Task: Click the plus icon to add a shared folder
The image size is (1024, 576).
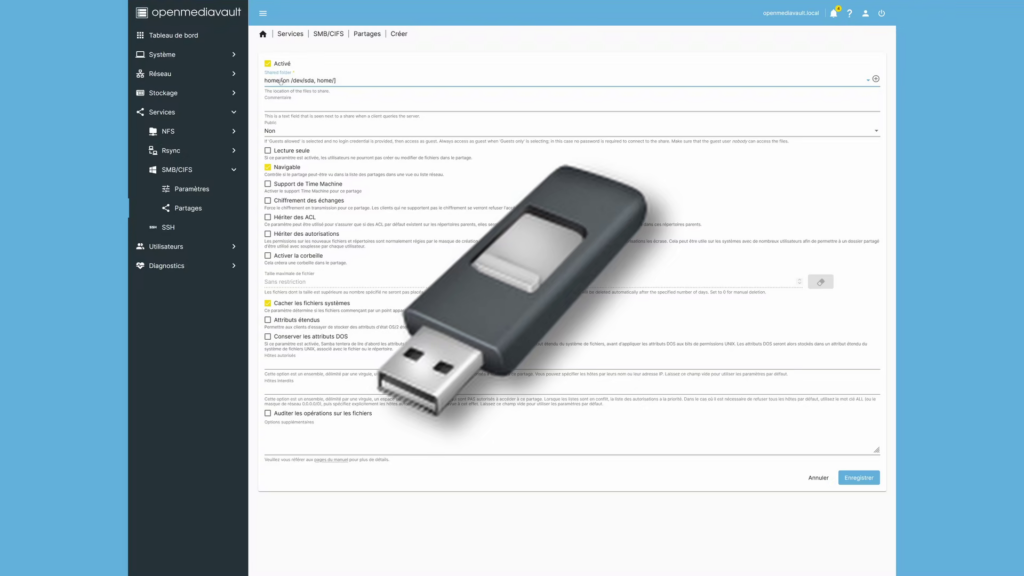Action: click(x=876, y=79)
